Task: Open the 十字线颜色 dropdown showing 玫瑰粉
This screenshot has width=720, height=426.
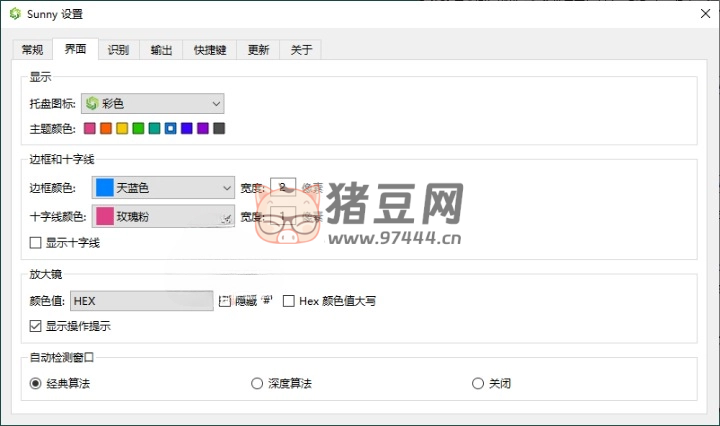Action: pos(162,216)
